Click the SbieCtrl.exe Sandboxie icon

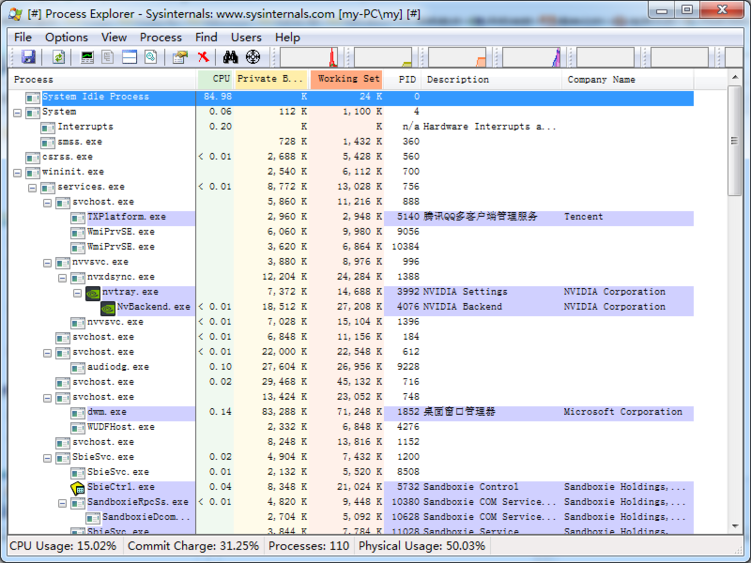(x=78, y=488)
